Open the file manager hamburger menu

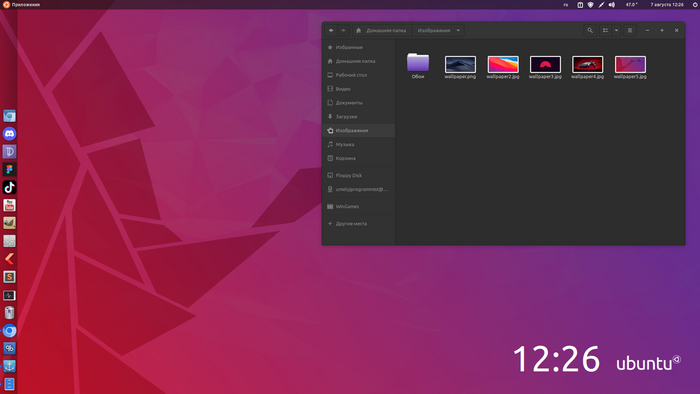click(630, 30)
